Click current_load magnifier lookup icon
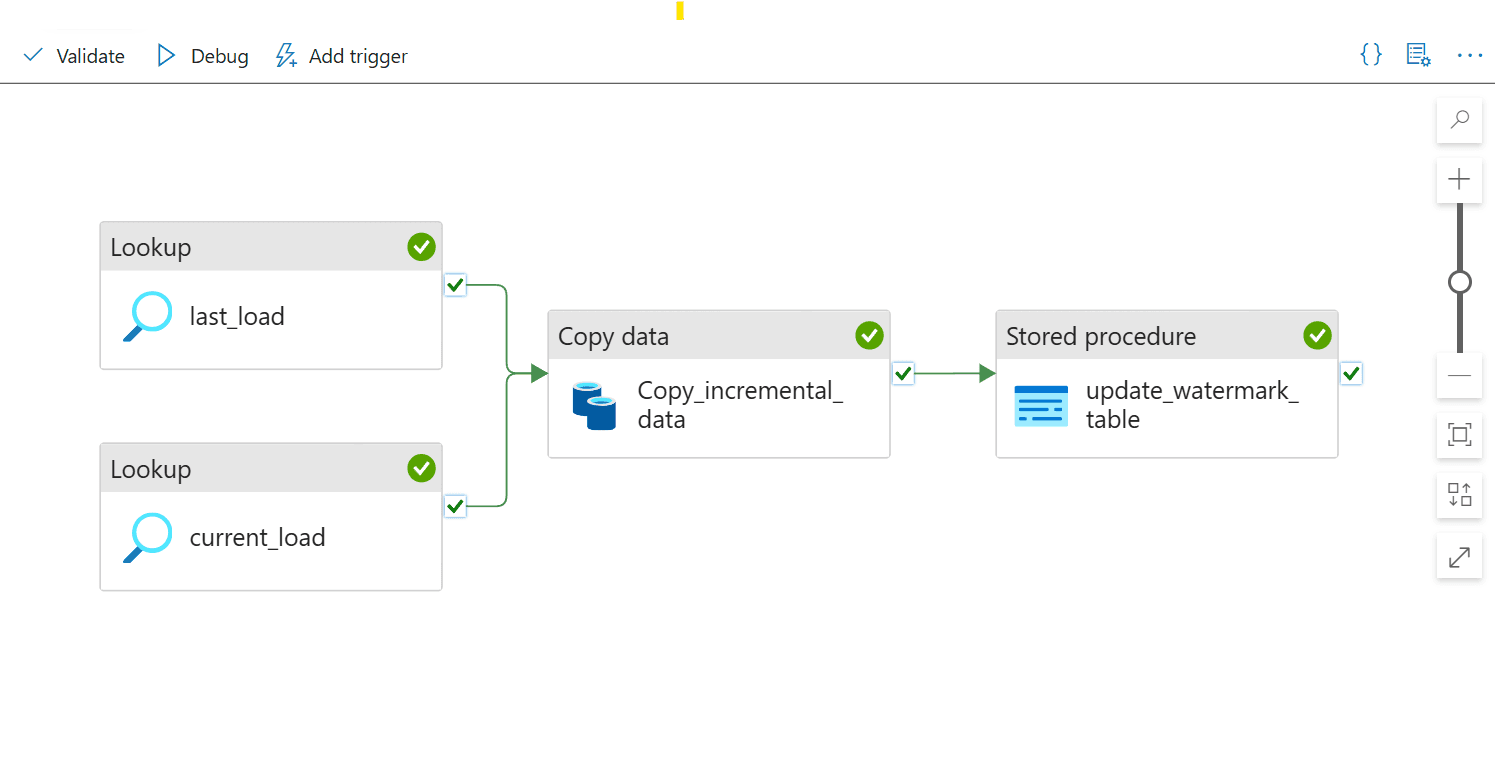This screenshot has height=783, width=1495. (147, 539)
